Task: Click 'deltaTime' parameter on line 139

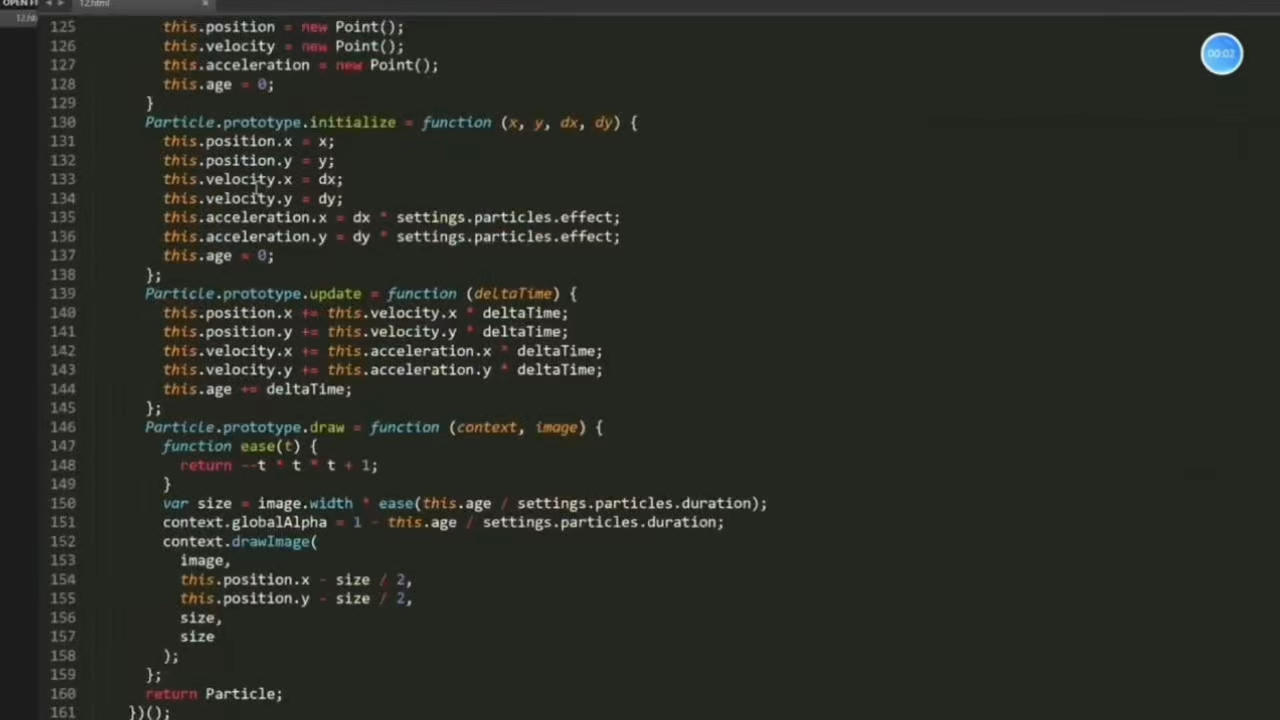Action: tap(512, 293)
